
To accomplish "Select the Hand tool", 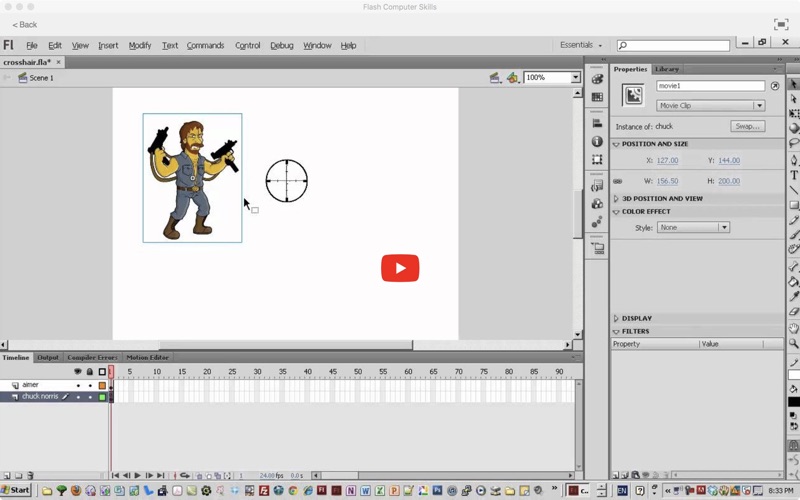I will [x=793, y=328].
